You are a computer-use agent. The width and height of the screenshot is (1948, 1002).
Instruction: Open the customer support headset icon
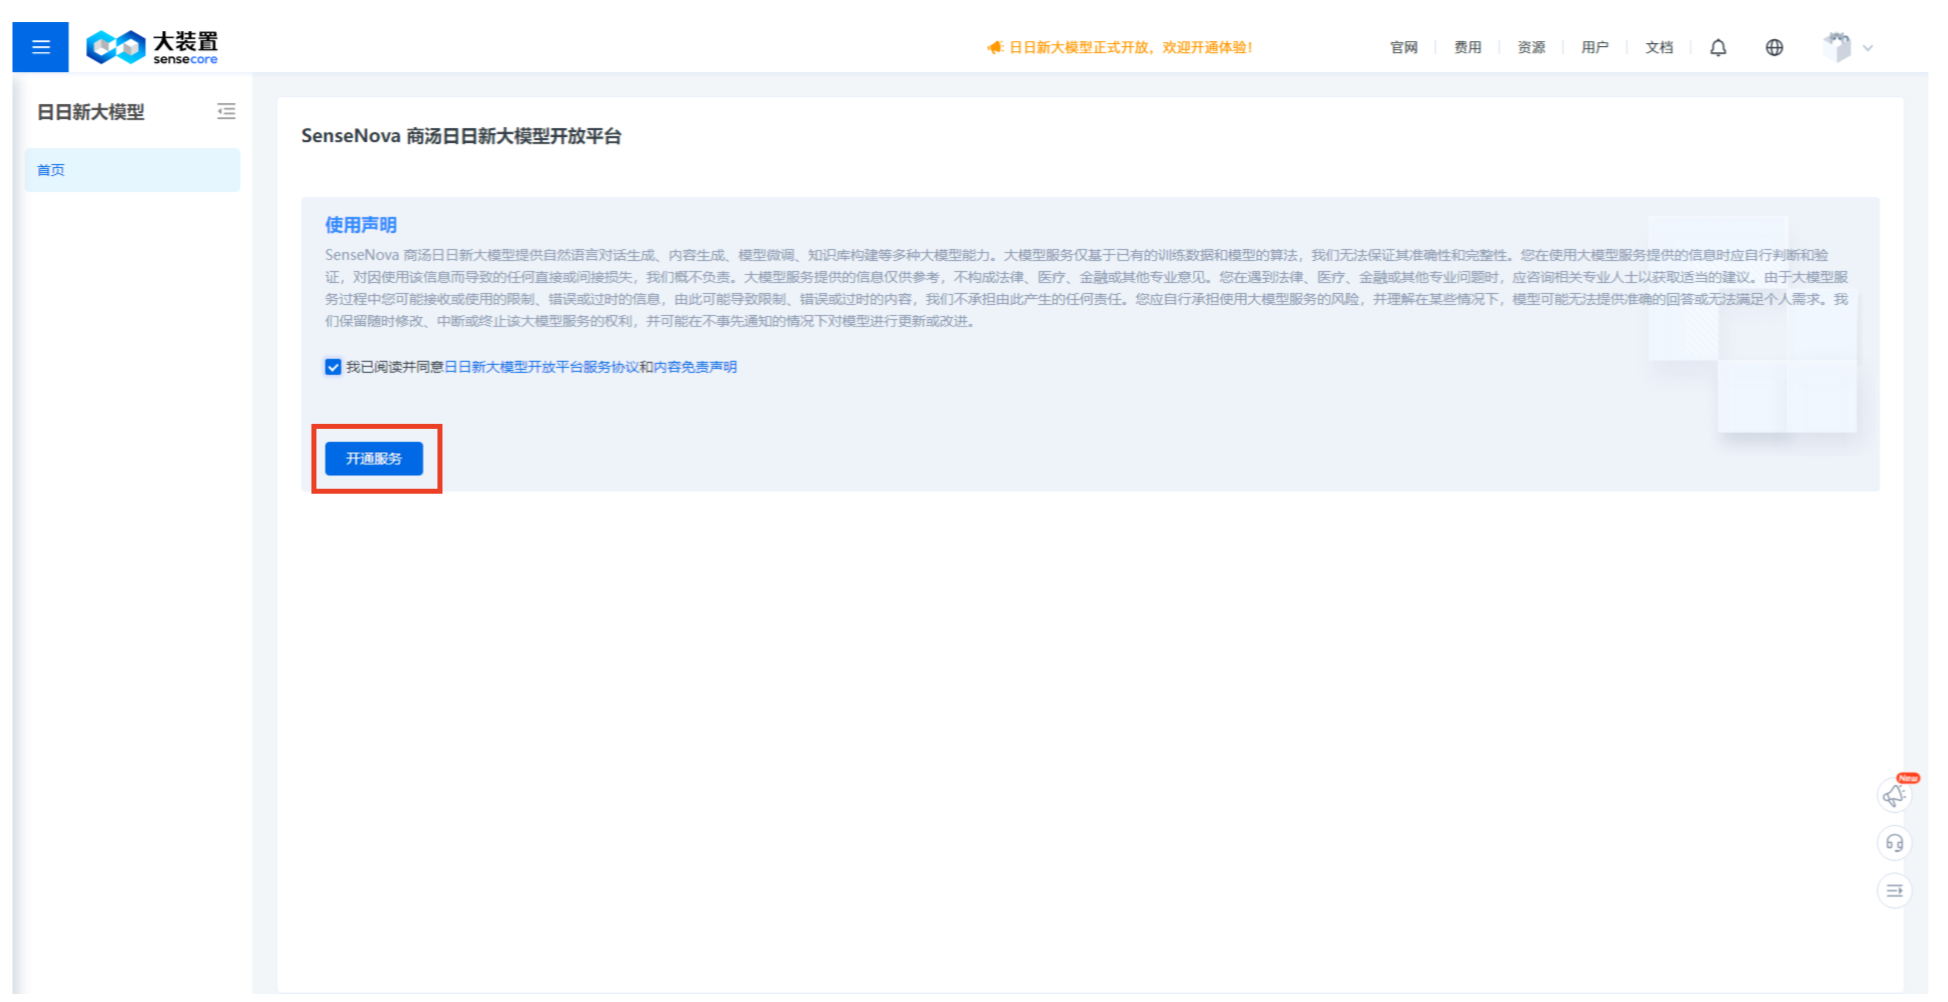coord(1894,843)
